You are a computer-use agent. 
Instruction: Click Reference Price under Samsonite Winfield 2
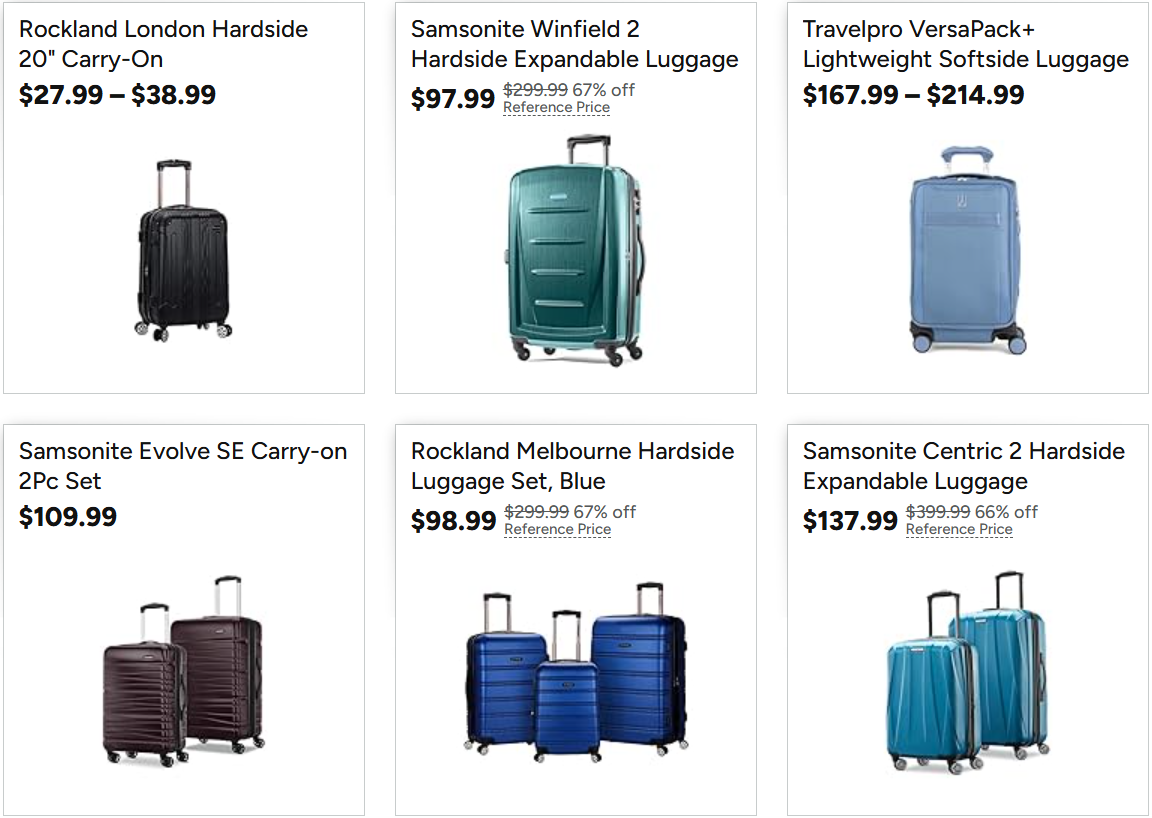(x=556, y=108)
